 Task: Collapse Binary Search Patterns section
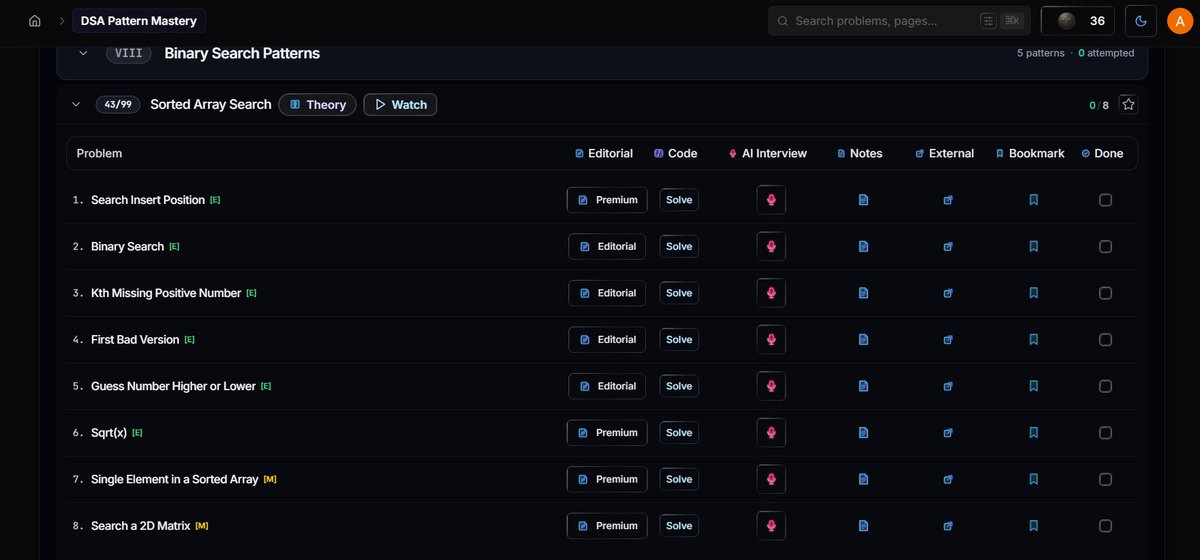pos(83,53)
